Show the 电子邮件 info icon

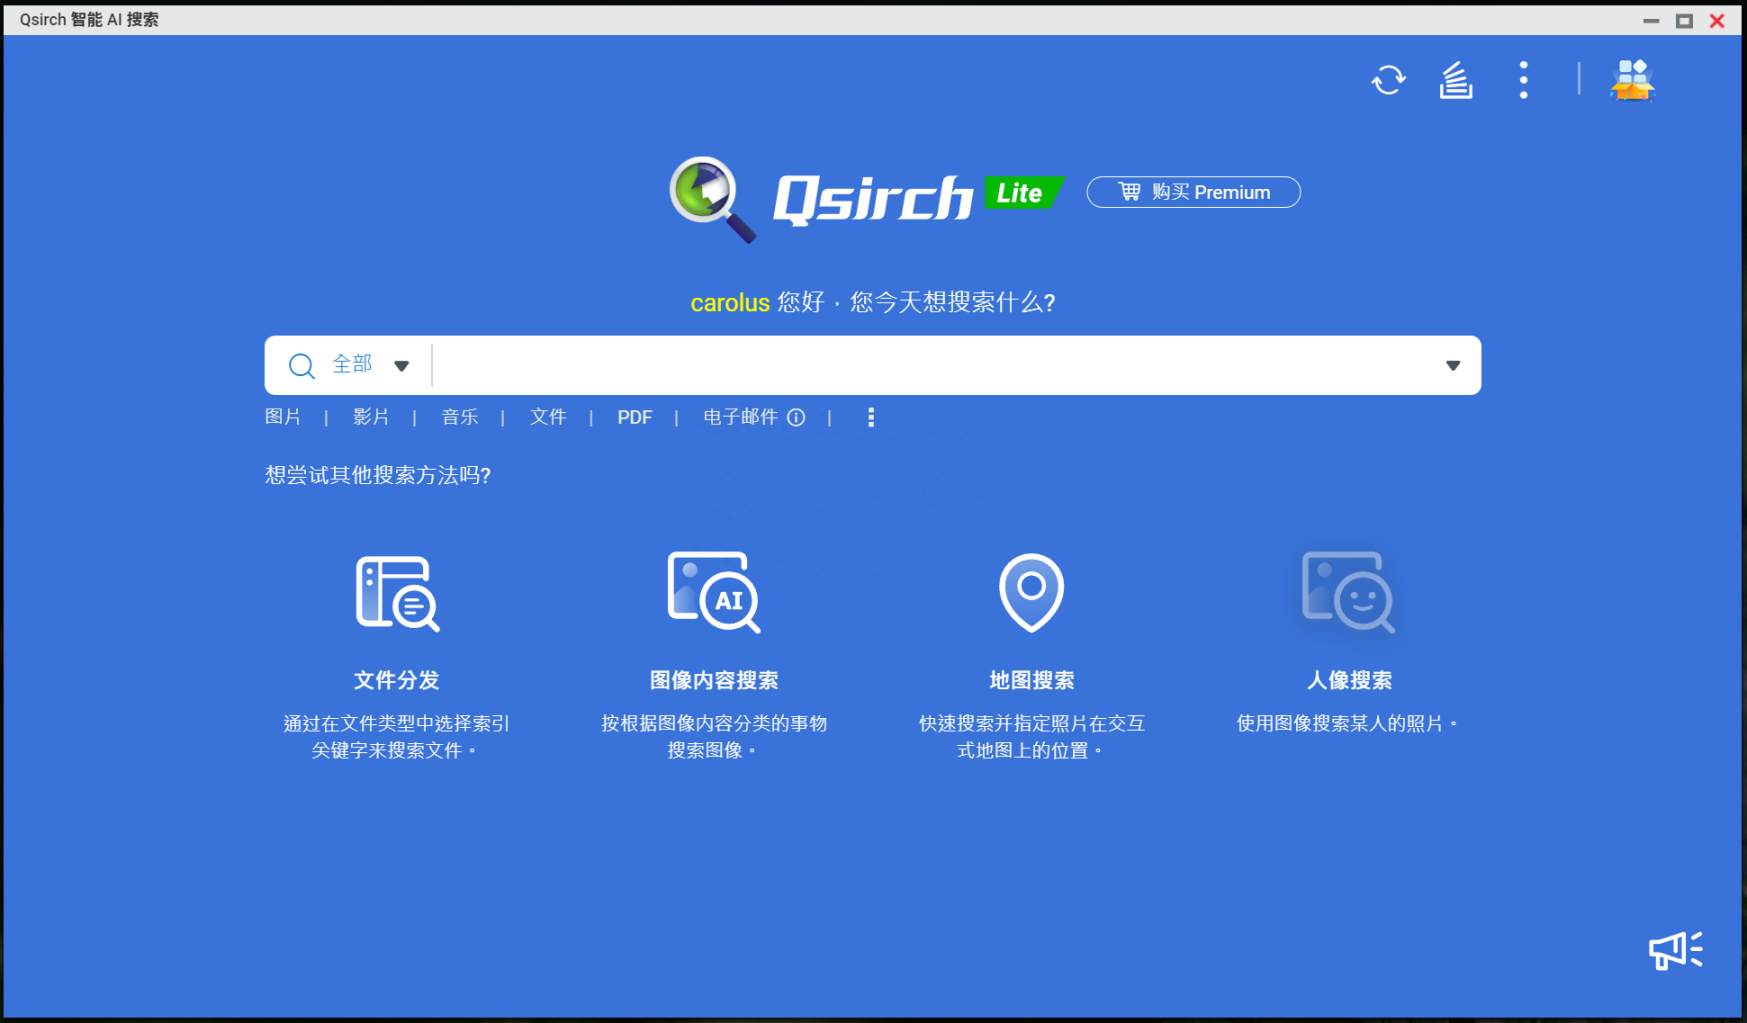pos(796,417)
